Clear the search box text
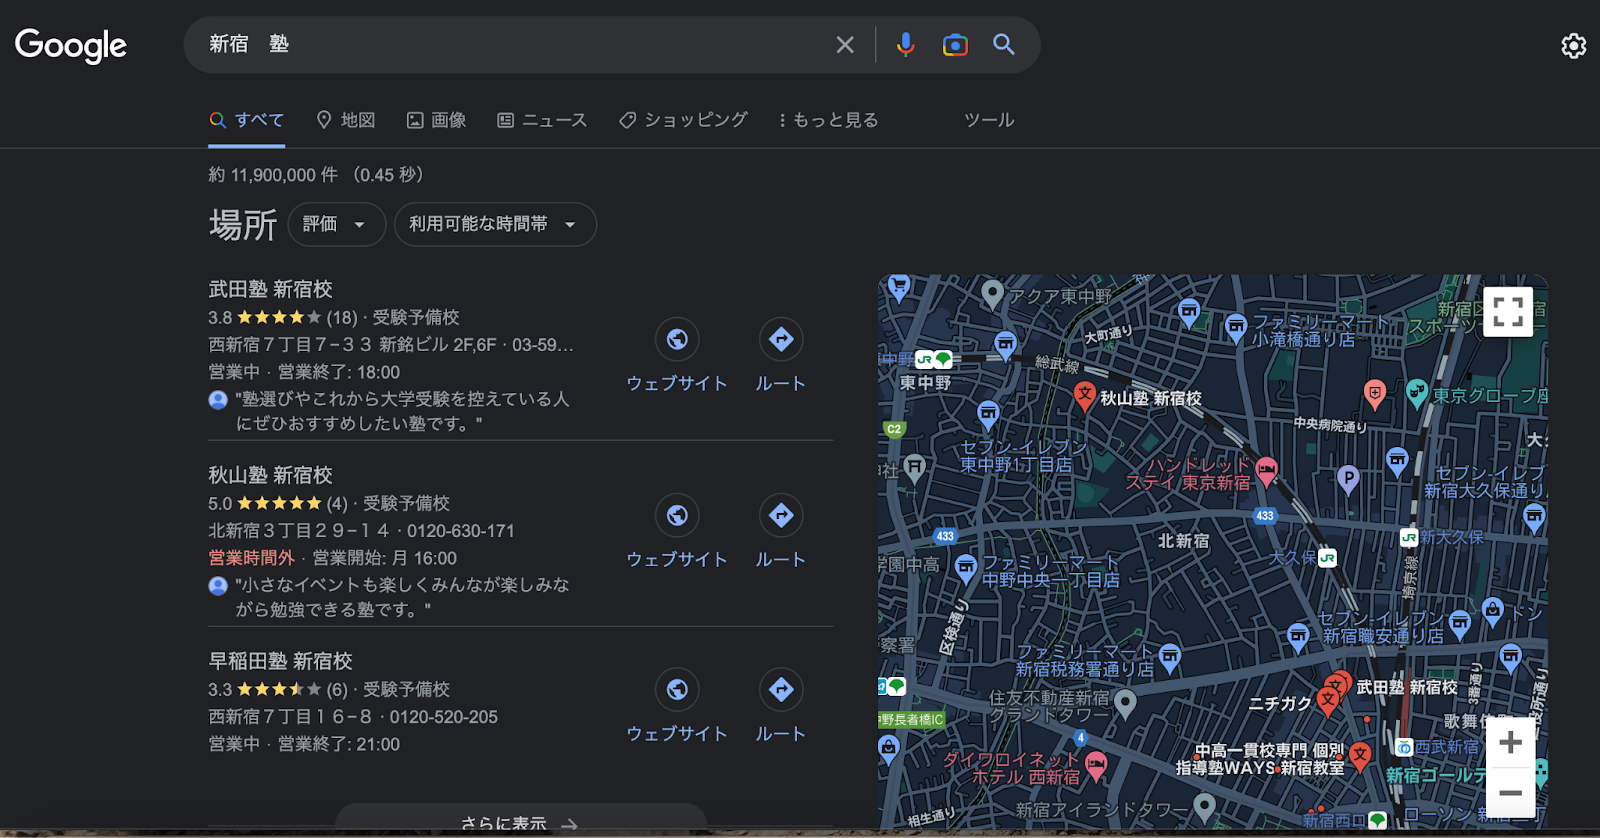Viewport: 1600px width, 838px height. [x=845, y=45]
